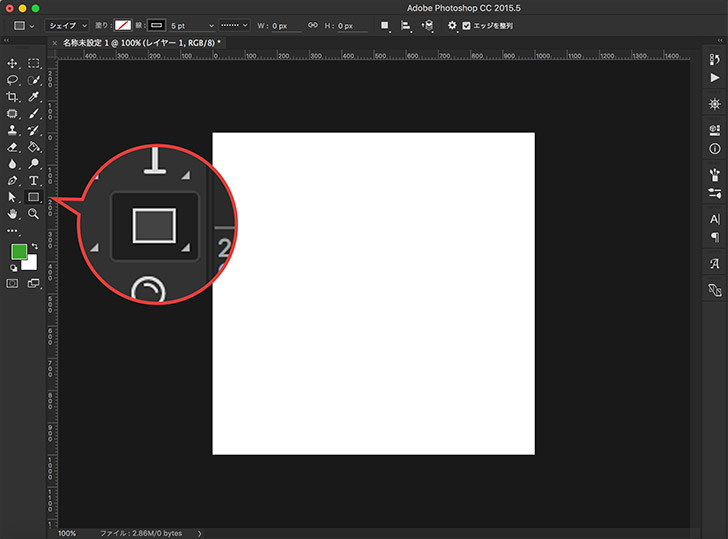Open the path operations menu
This screenshot has width=728, height=539.
(385, 26)
